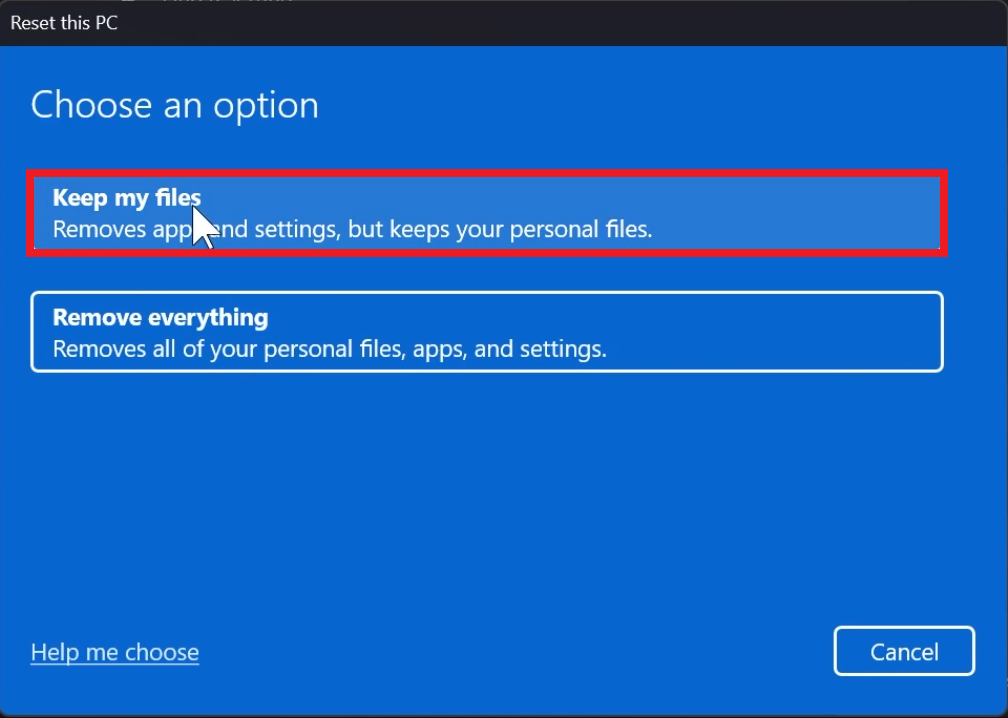Click the red-highlighted reset option
1008x718 pixels.
(x=487, y=213)
